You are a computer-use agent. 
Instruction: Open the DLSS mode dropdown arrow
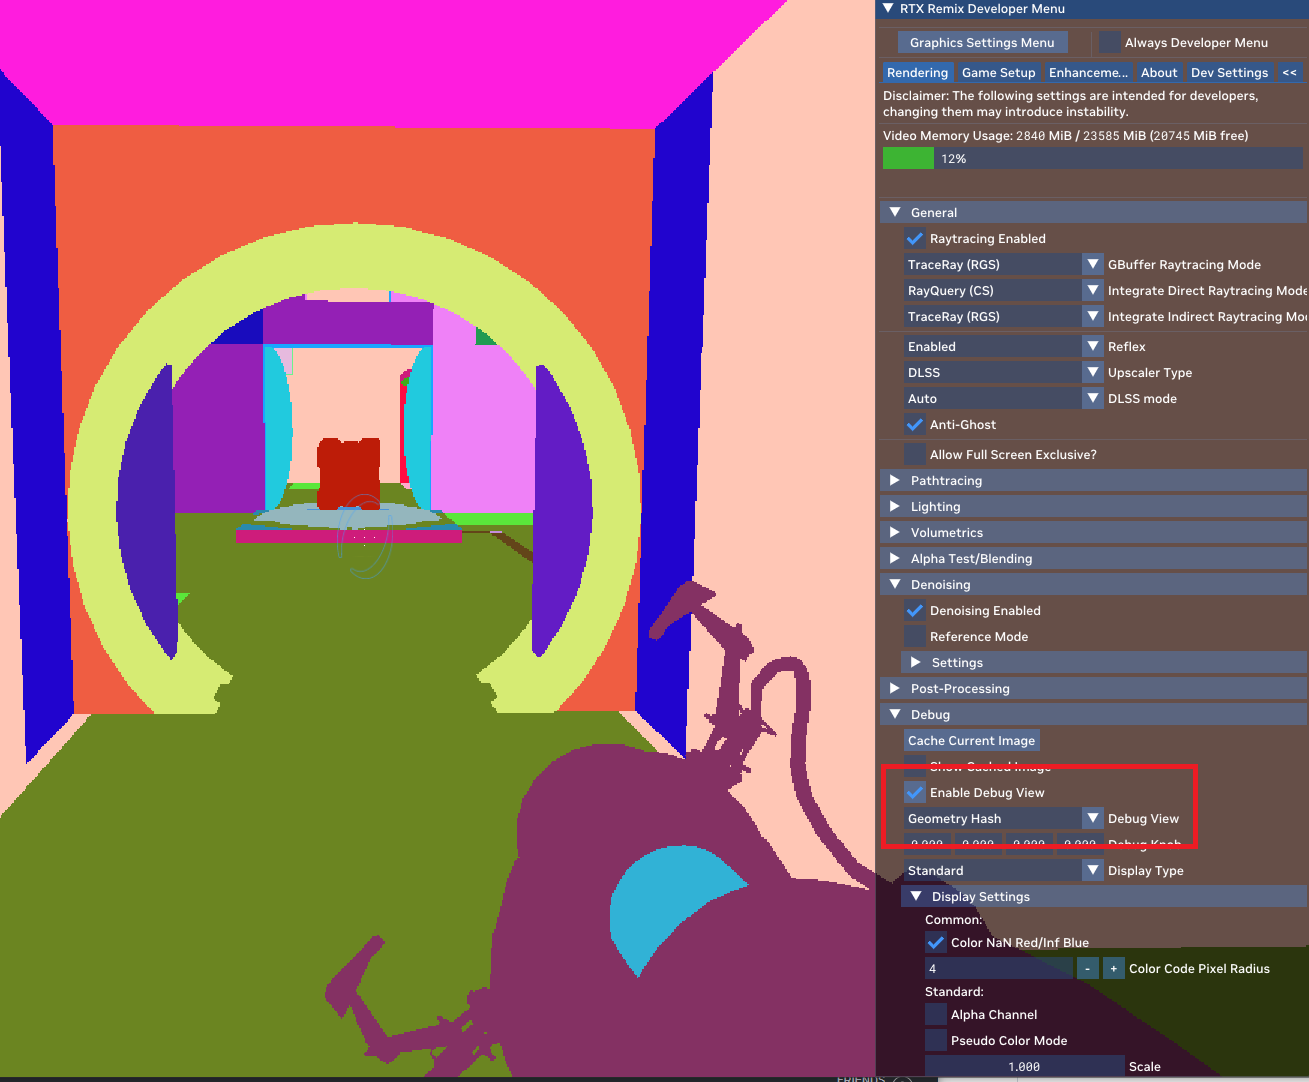tap(1092, 398)
